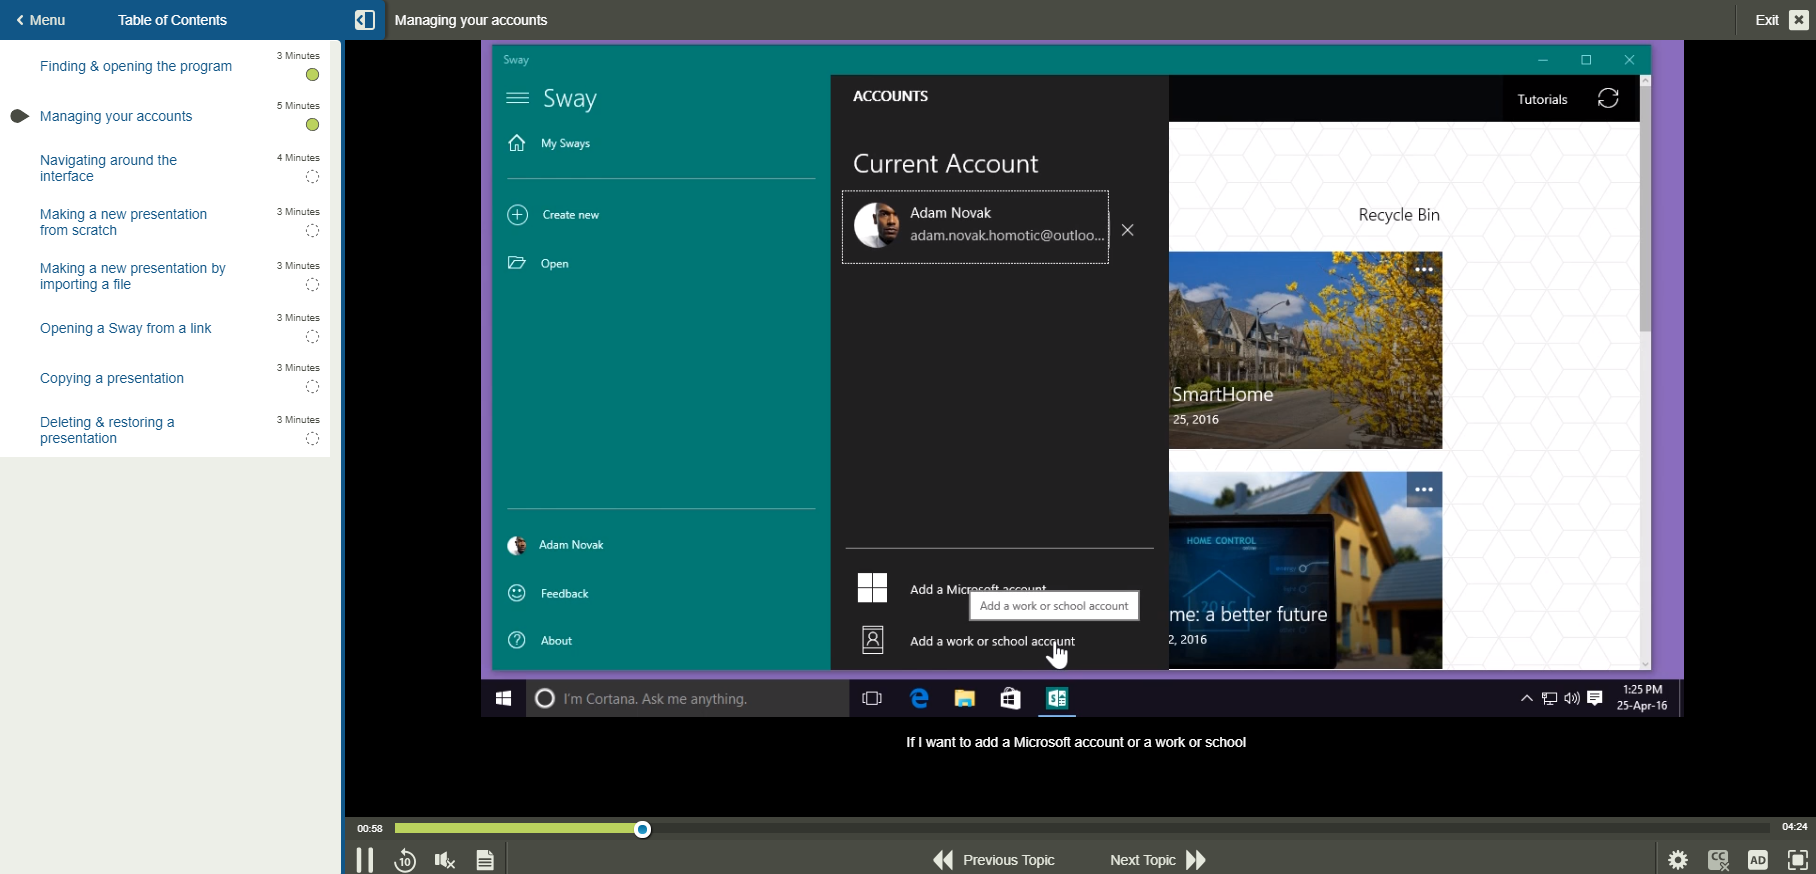The height and width of the screenshot is (874, 1816).
Task: Launch Microsoft Edge from taskbar
Action: click(x=919, y=699)
